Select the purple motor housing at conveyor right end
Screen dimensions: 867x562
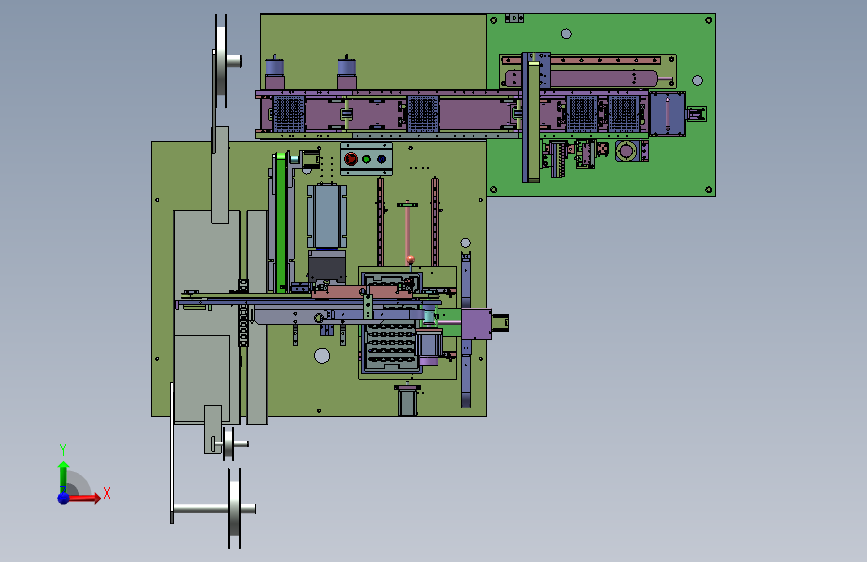[667, 114]
